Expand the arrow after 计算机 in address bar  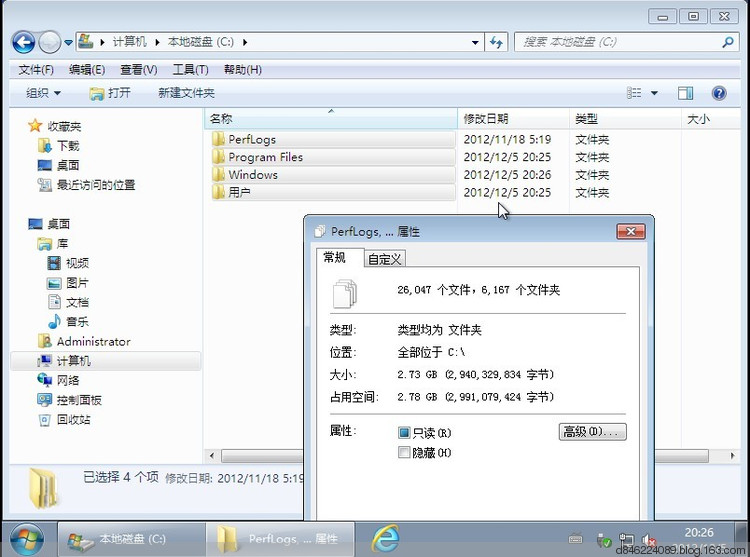(157, 42)
